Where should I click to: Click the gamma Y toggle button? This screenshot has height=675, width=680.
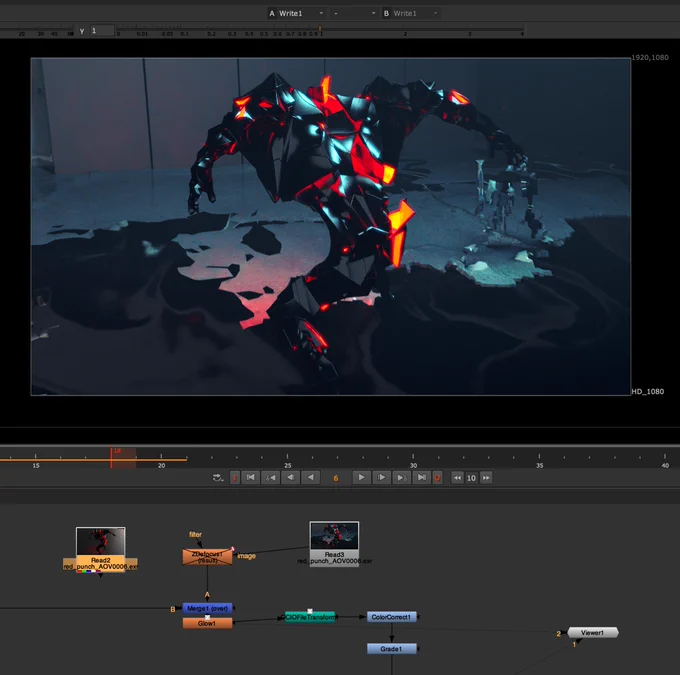[x=82, y=31]
